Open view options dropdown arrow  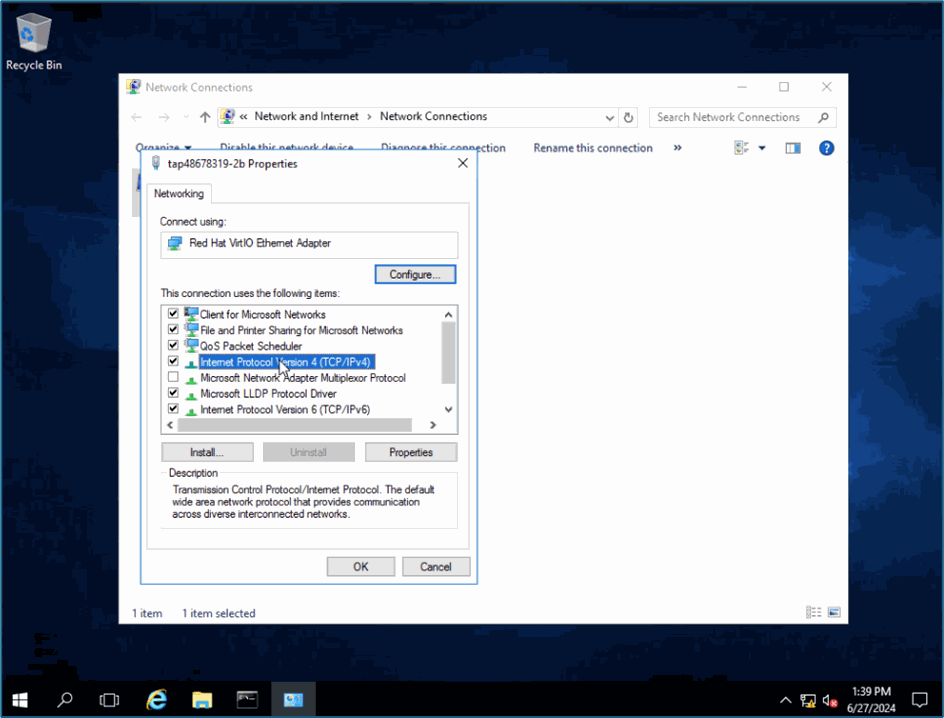coord(762,148)
